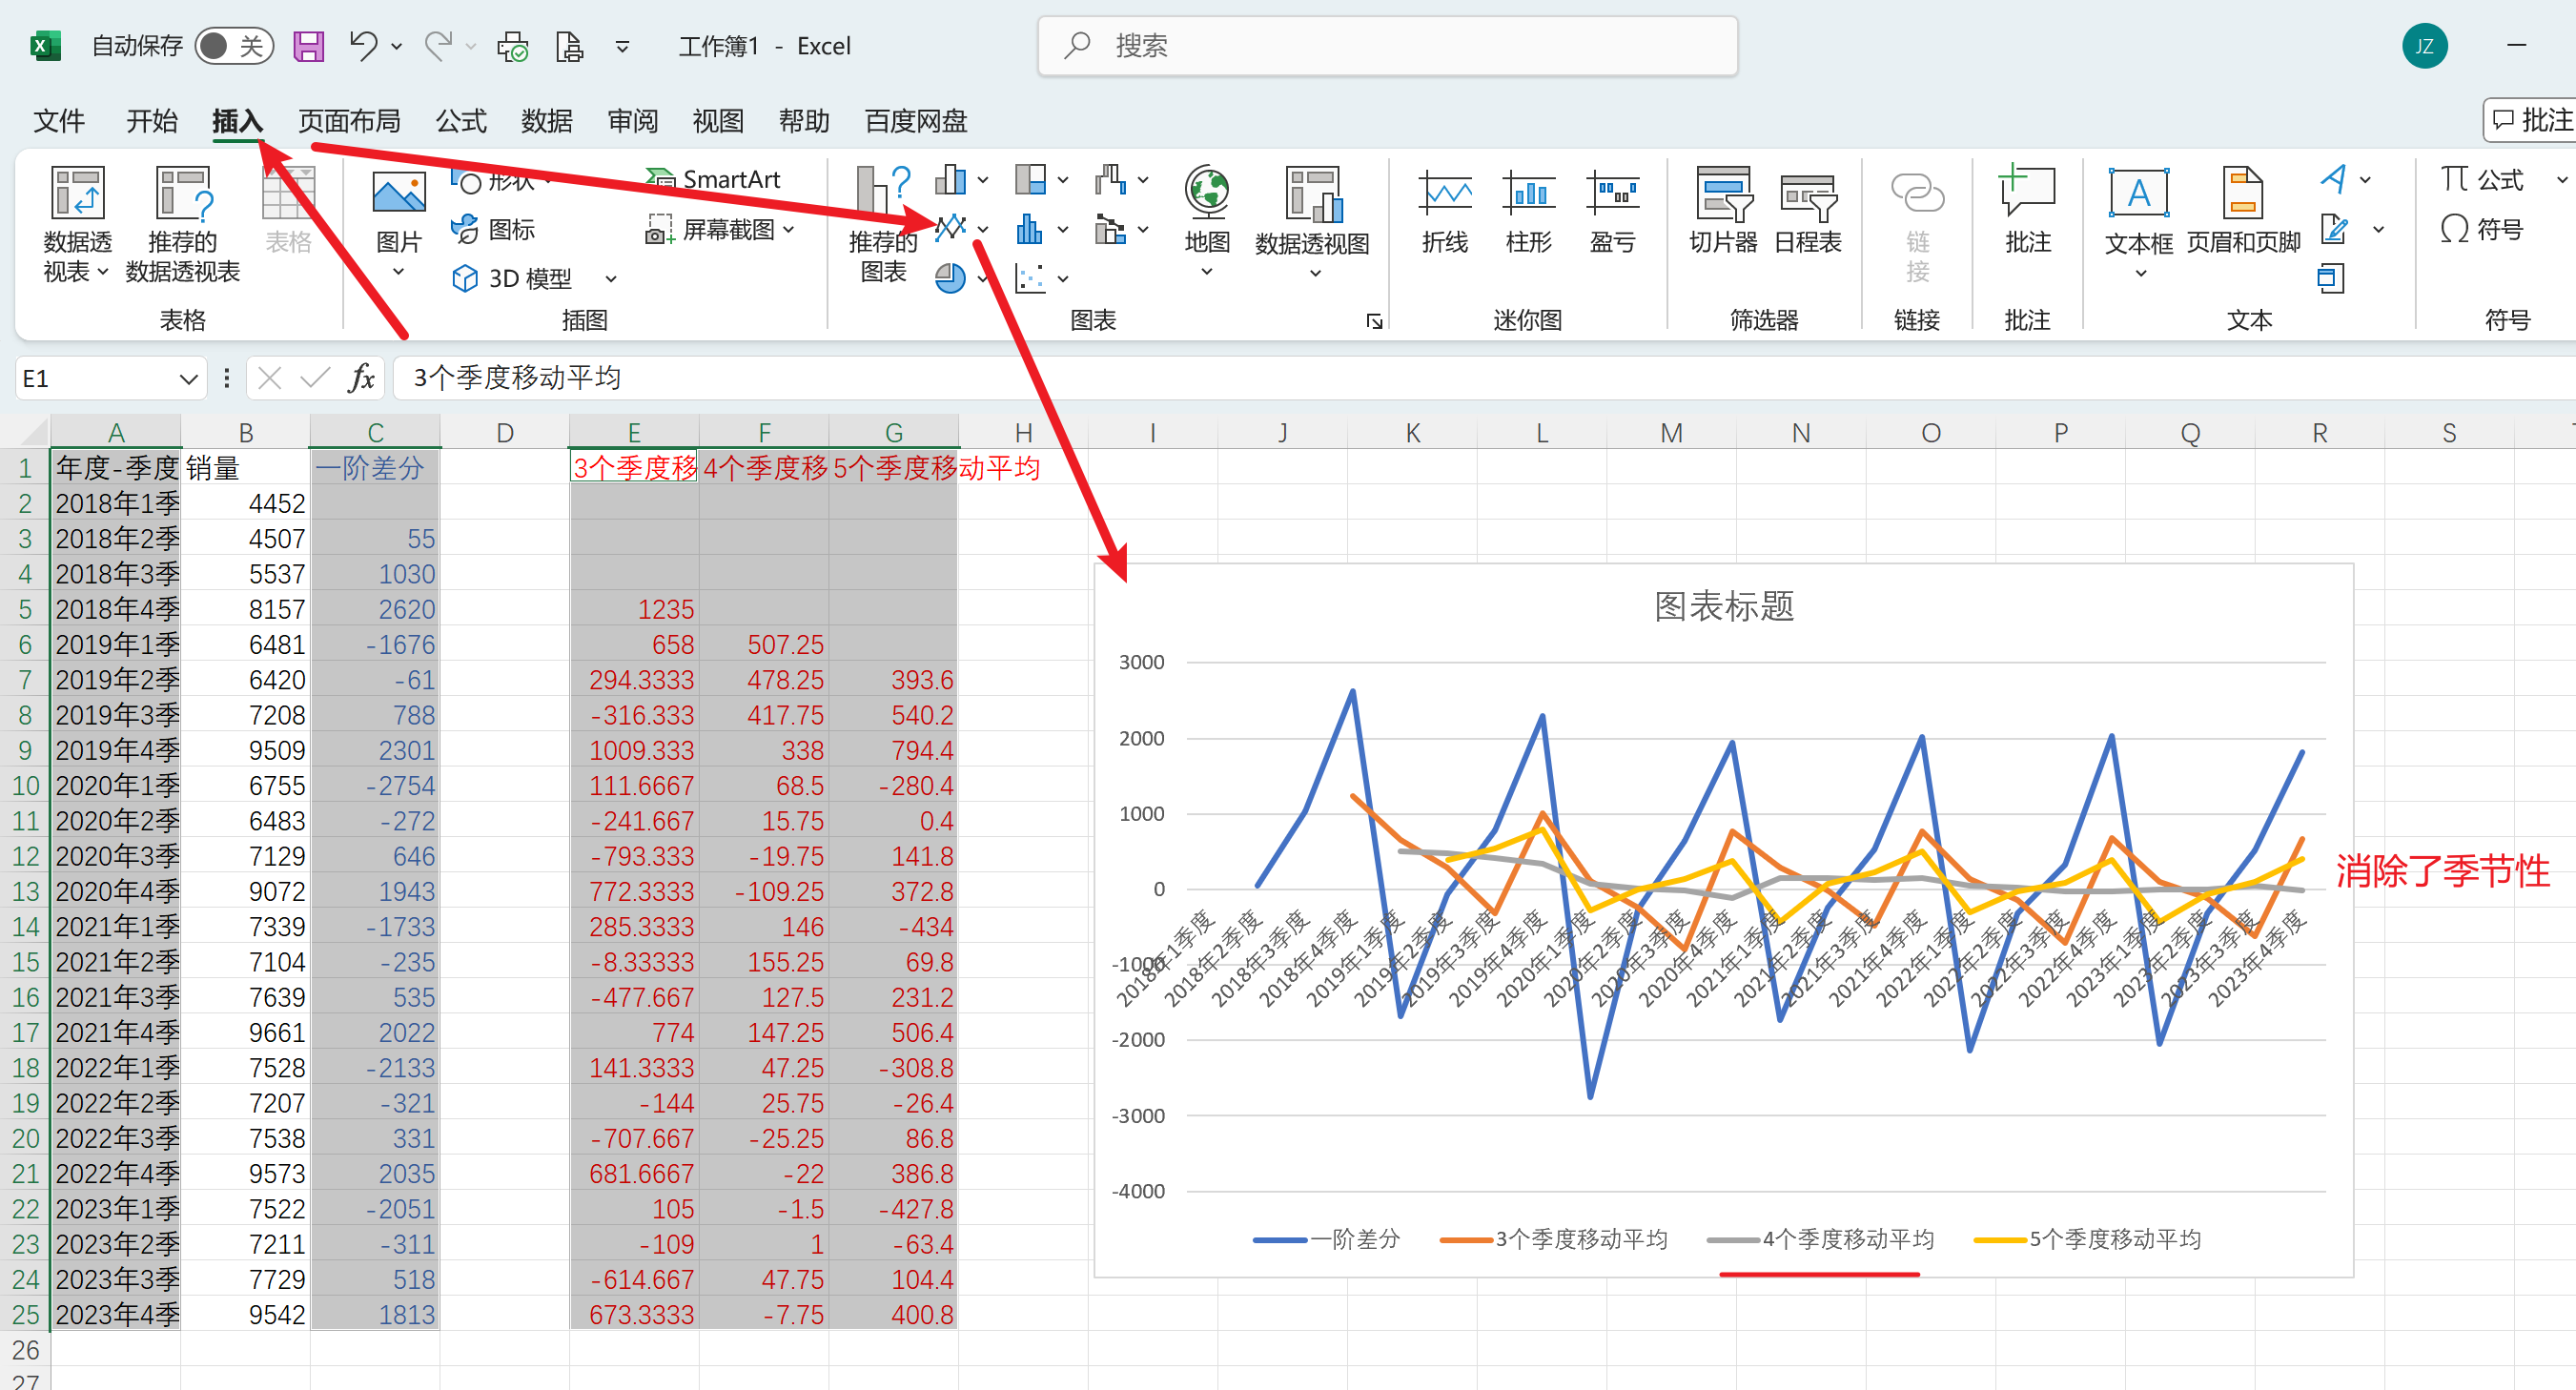Expand the Name Box dropdown arrow
Screen dimensions: 2576x1390
click(188, 379)
